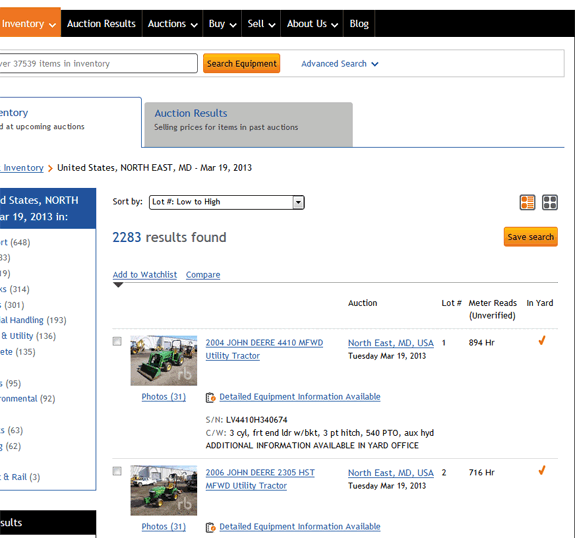Click the Save search button
Image resolution: width=575 pixels, height=538 pixels.
click(x=531, y=237)
